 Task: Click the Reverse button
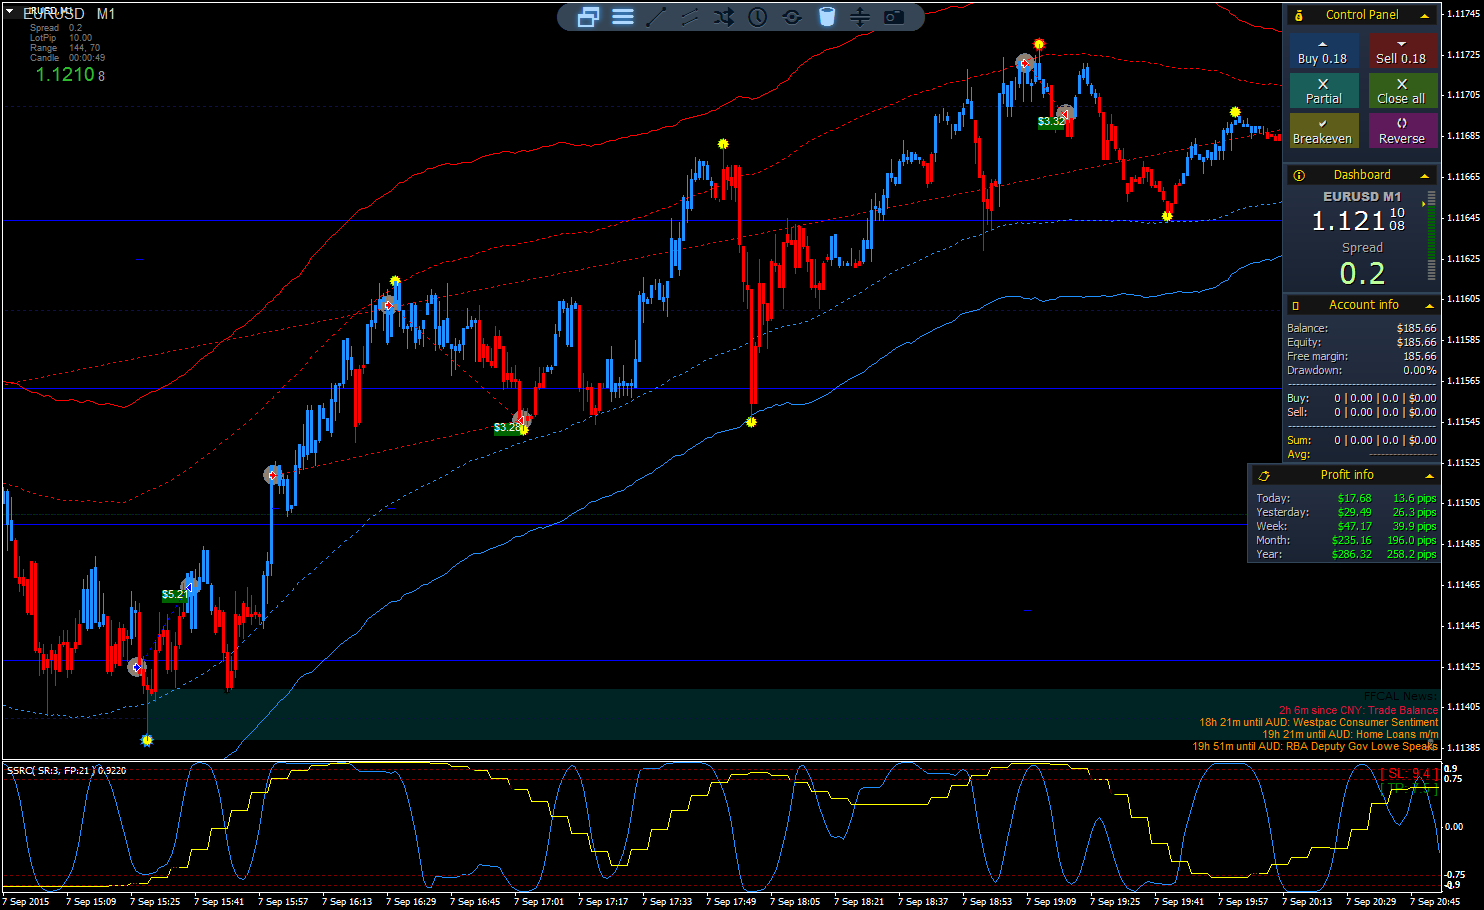pos(1402,131)
